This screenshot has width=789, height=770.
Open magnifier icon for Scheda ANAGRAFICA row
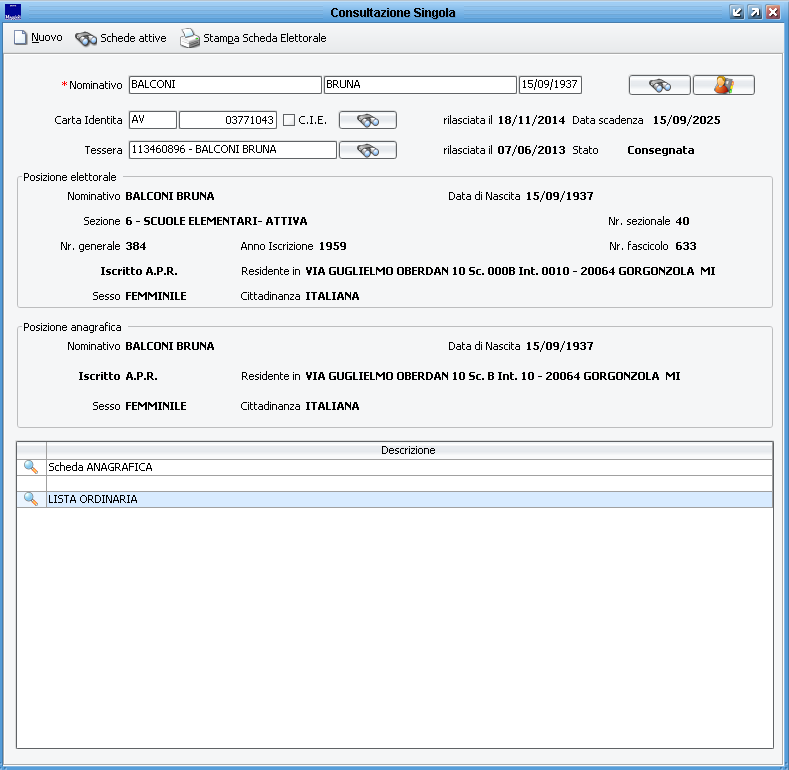pos(31,467)
